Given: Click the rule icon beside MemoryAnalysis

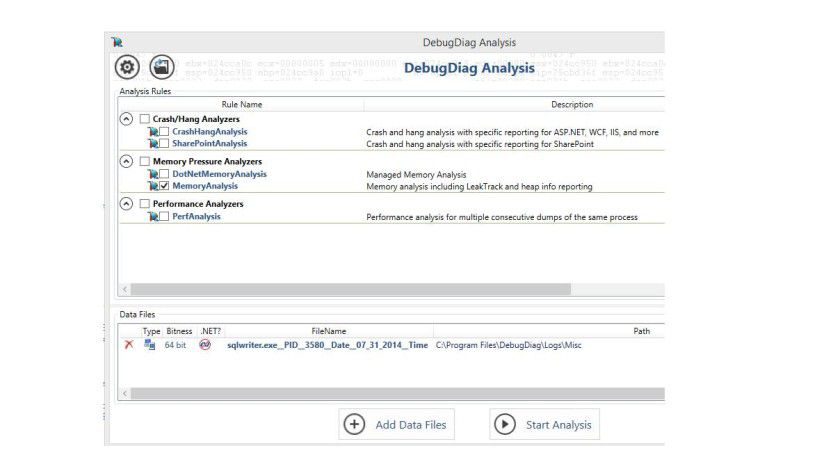Looking at the screenshot, I should tap(153, 185).
